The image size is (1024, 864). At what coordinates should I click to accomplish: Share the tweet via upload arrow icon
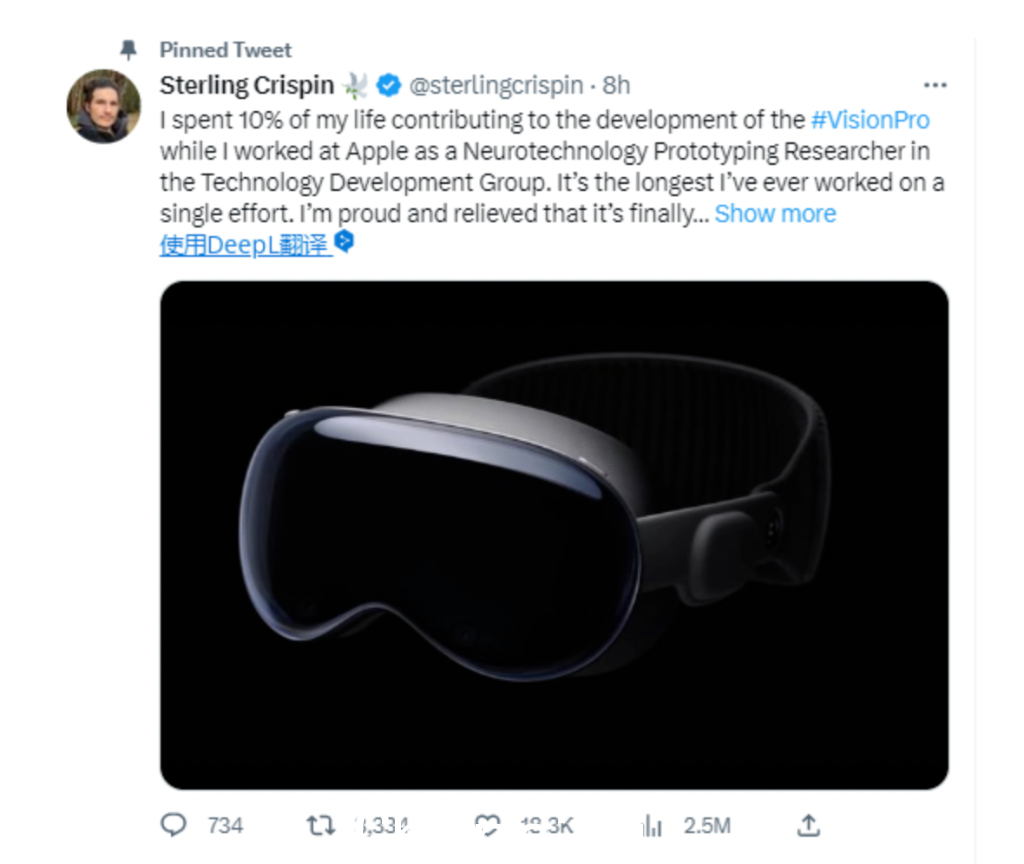[x=808, y=825]
